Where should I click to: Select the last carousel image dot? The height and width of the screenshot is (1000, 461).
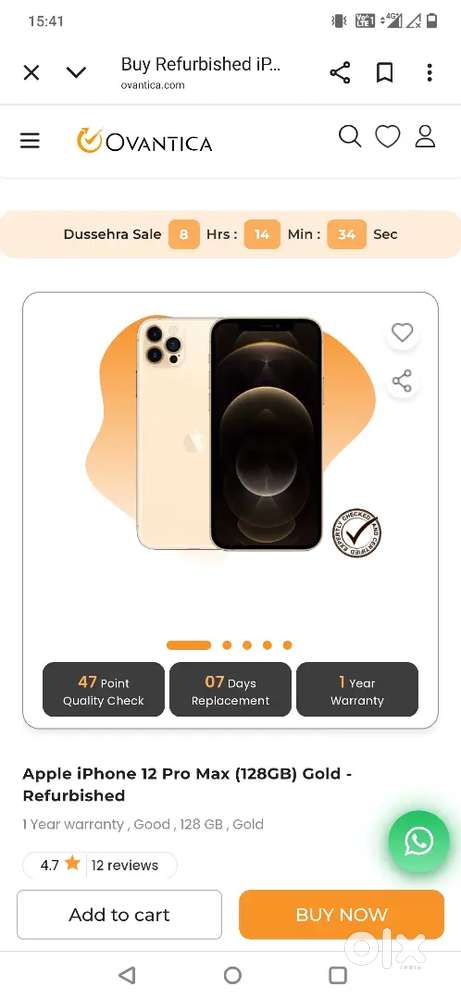[x=288, y=645]
